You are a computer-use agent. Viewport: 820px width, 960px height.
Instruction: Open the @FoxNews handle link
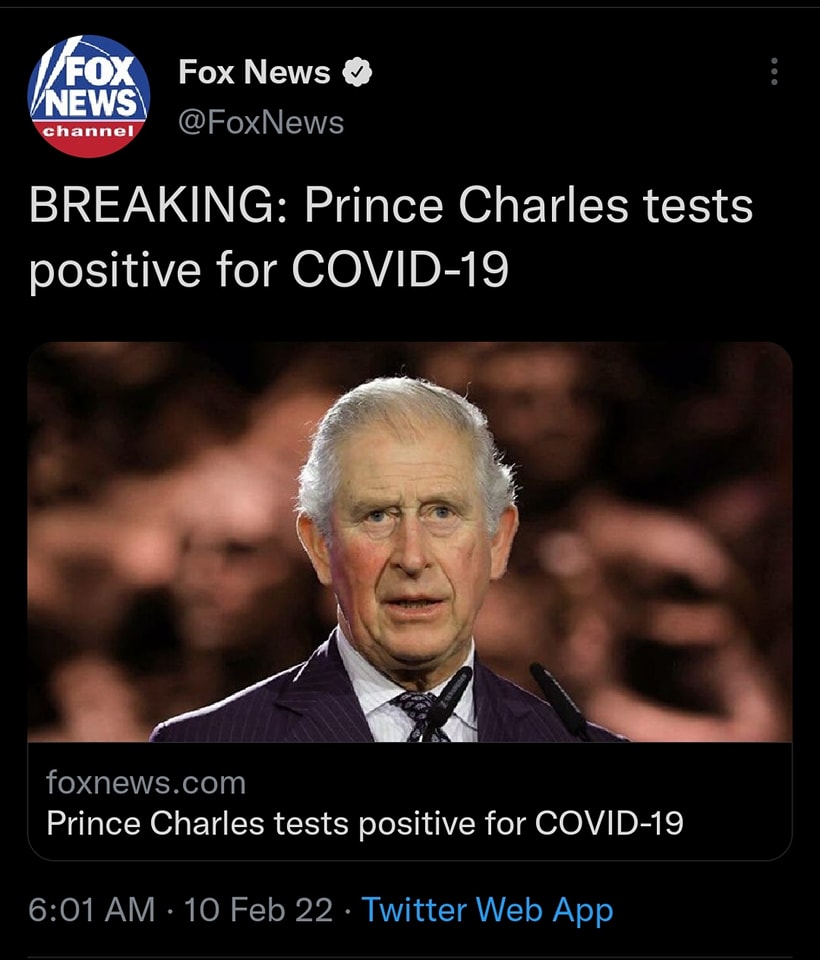click(261, 122)
